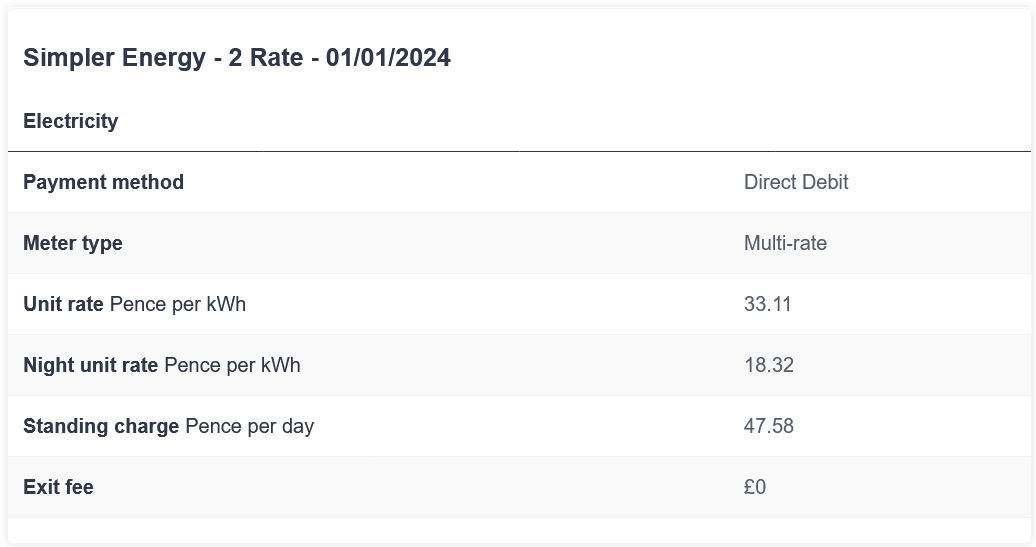Select the £0 exit fee value
The height and width of the screenshot is (547, 1036).
755,487
